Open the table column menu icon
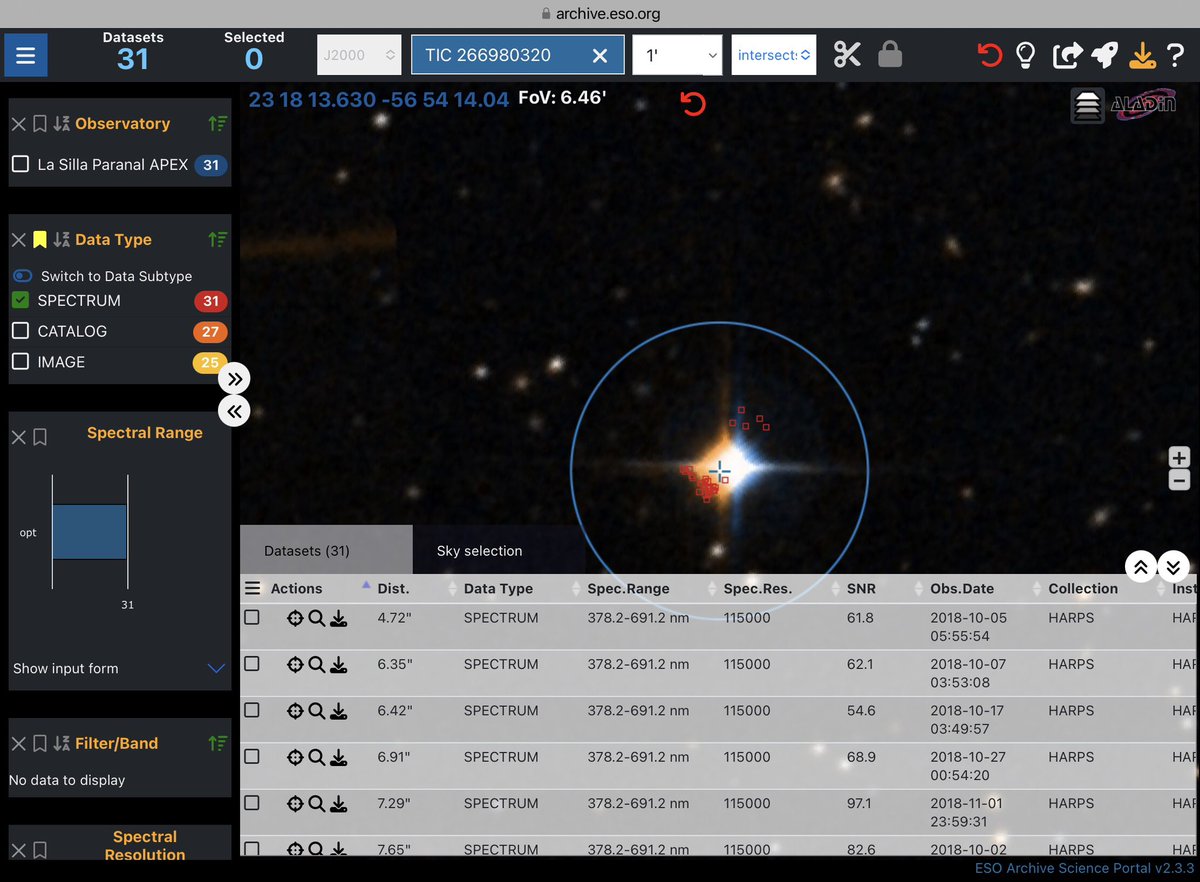The width and height of the screenshot is (1200, 882). tap(253, 589)
